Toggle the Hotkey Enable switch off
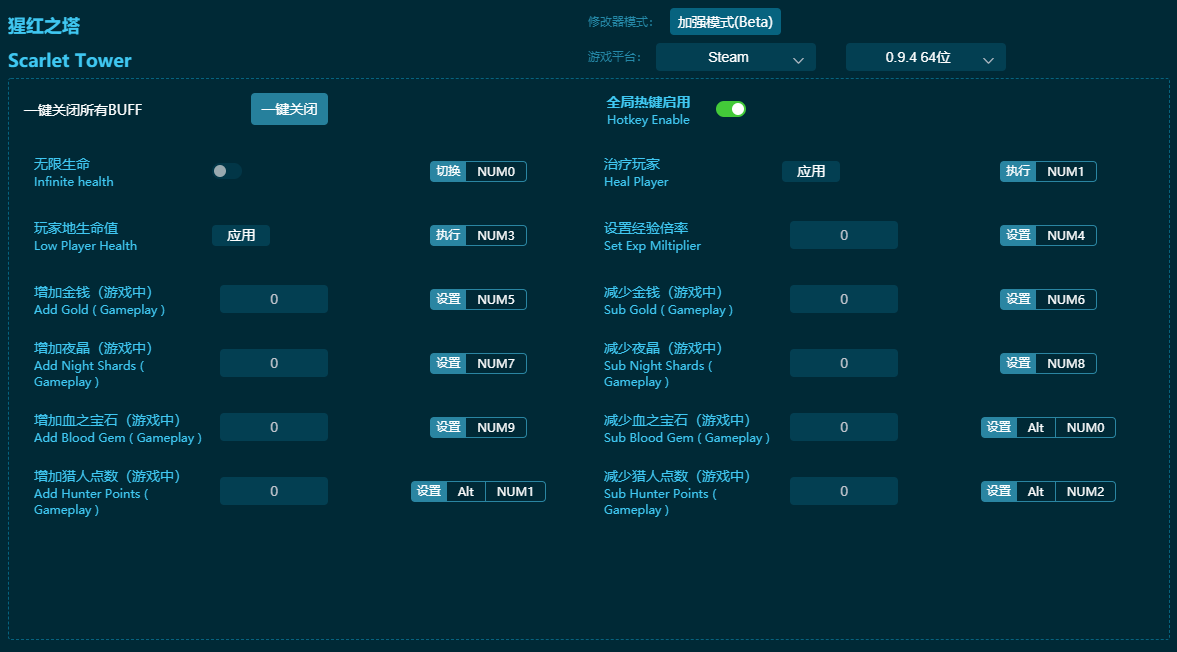 tap(731, 109)
